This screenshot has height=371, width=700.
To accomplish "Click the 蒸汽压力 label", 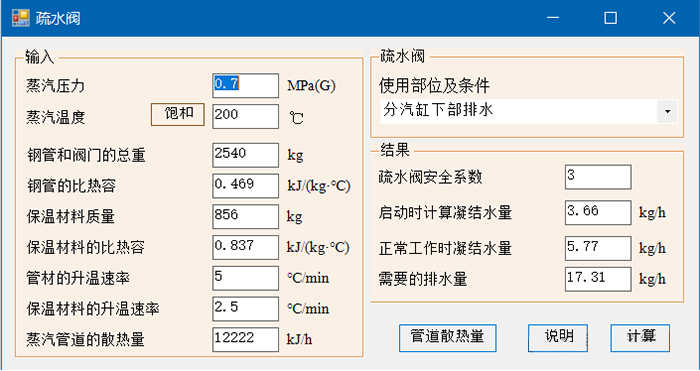I will point(55,86).
